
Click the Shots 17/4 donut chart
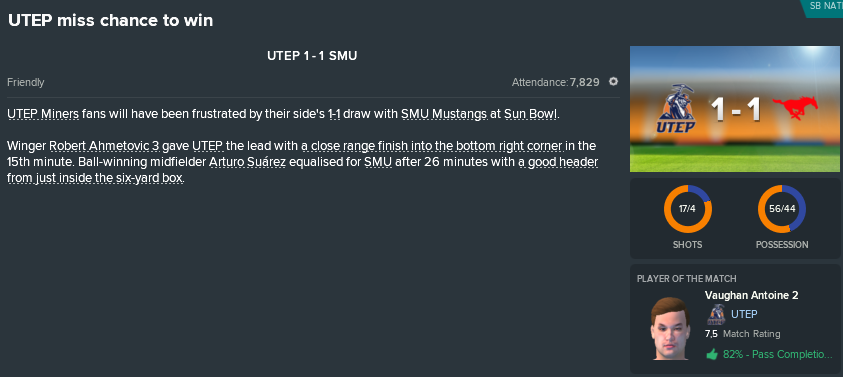pos(688,209)
